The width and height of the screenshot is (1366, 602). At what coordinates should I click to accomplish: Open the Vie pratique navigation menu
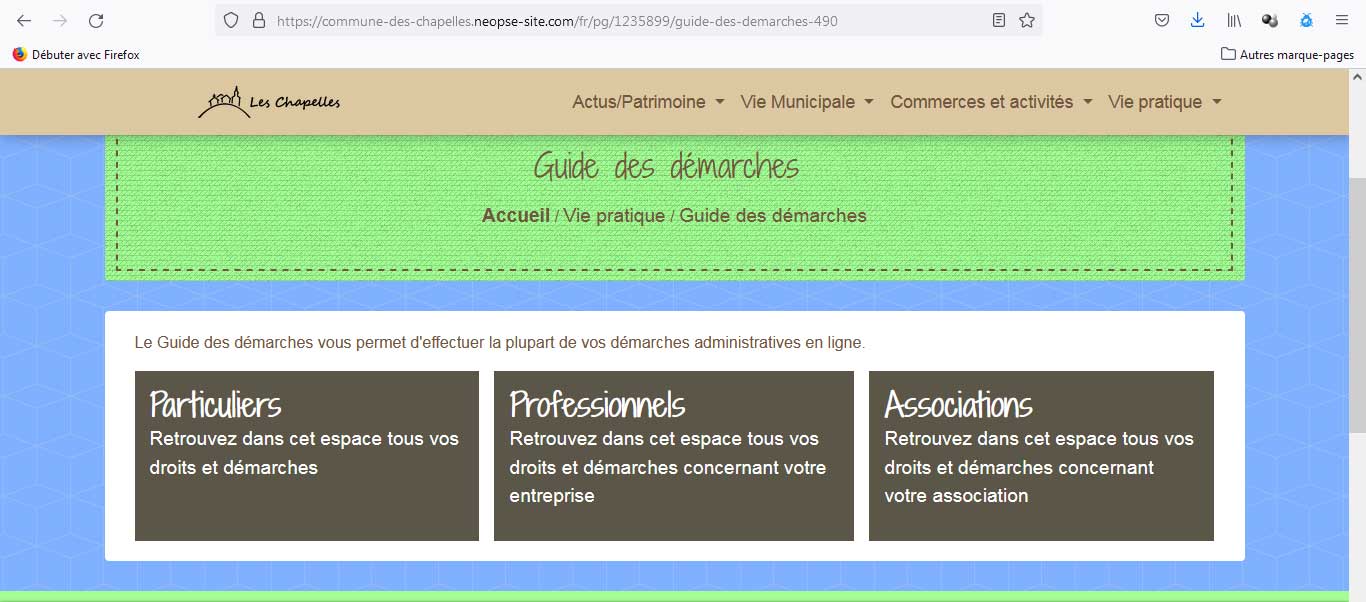coord(1165,102)
